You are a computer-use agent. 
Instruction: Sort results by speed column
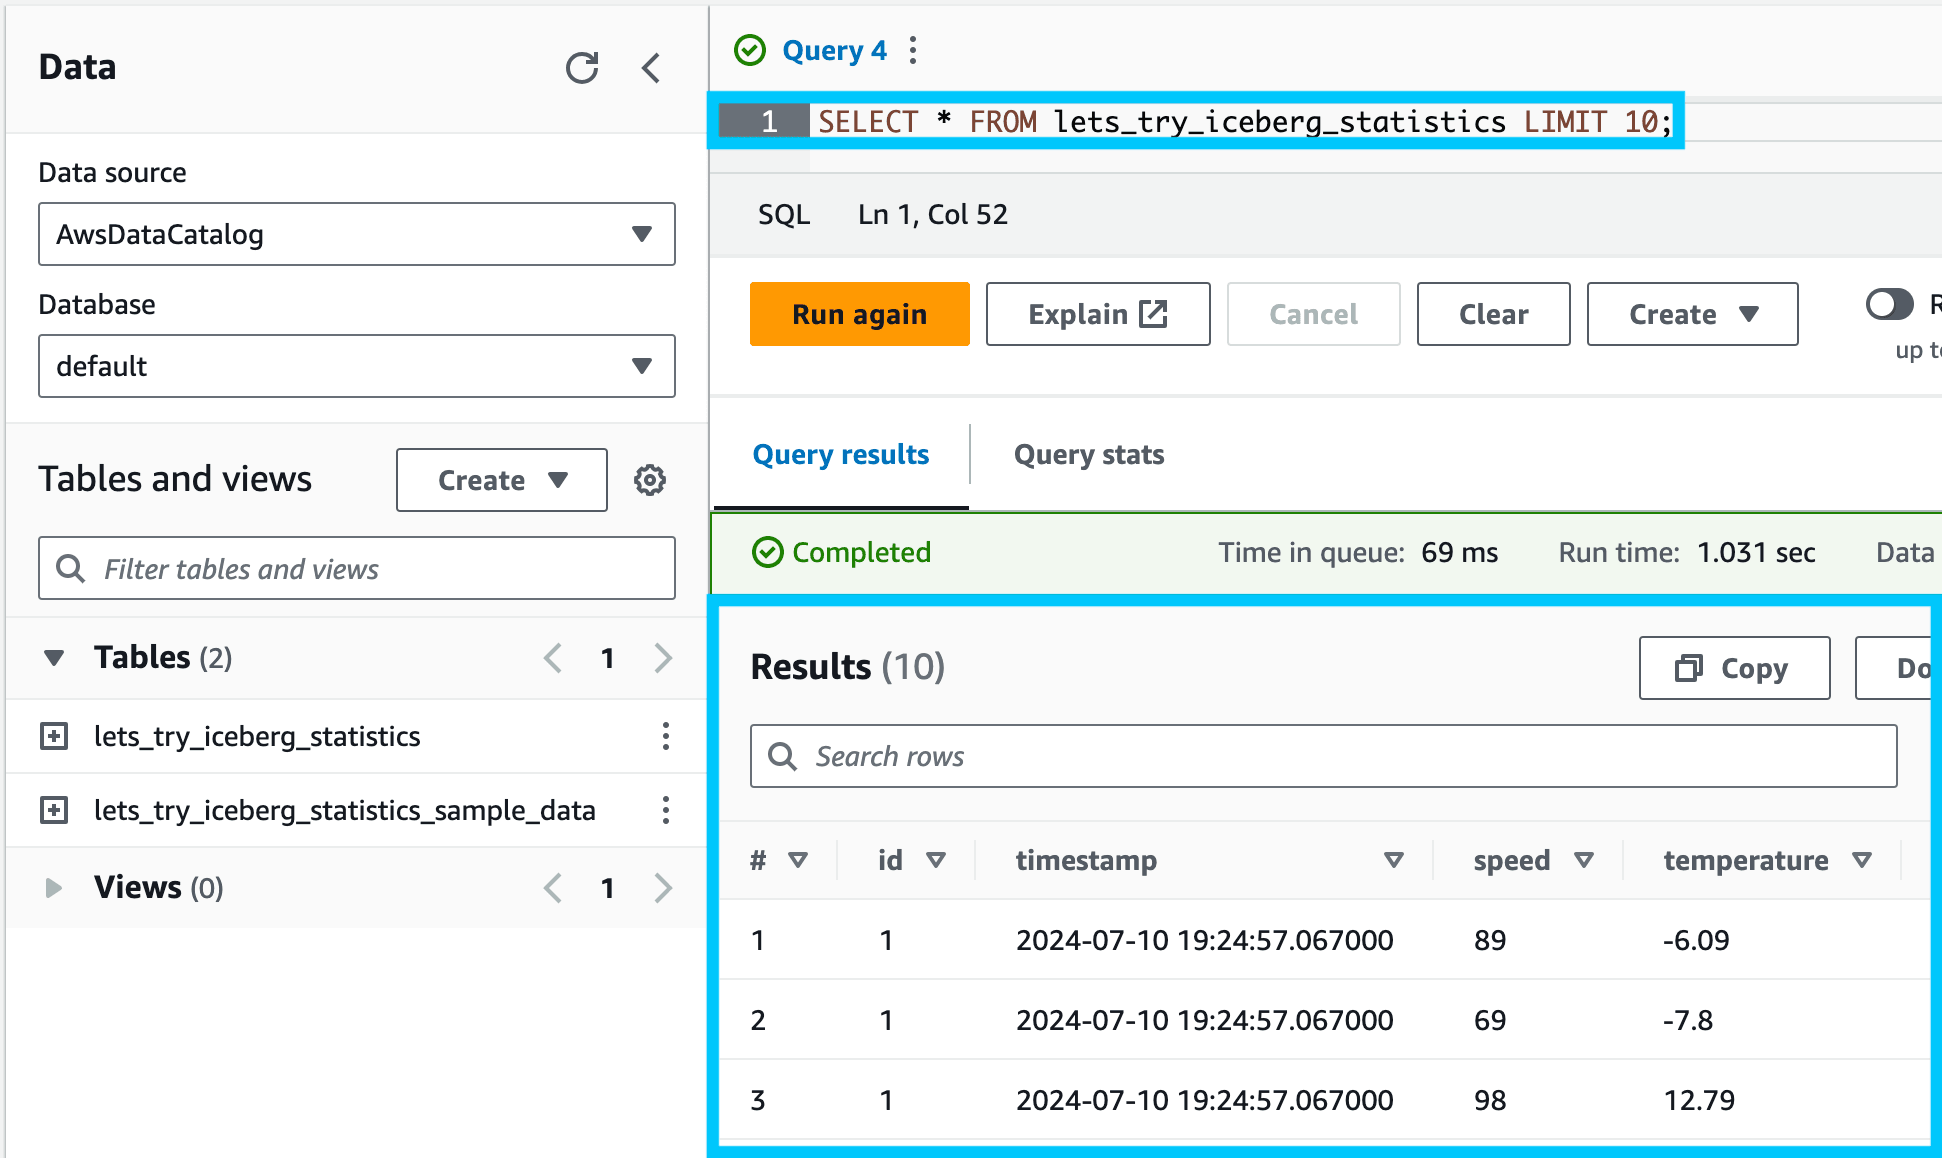coord(1583,860)
